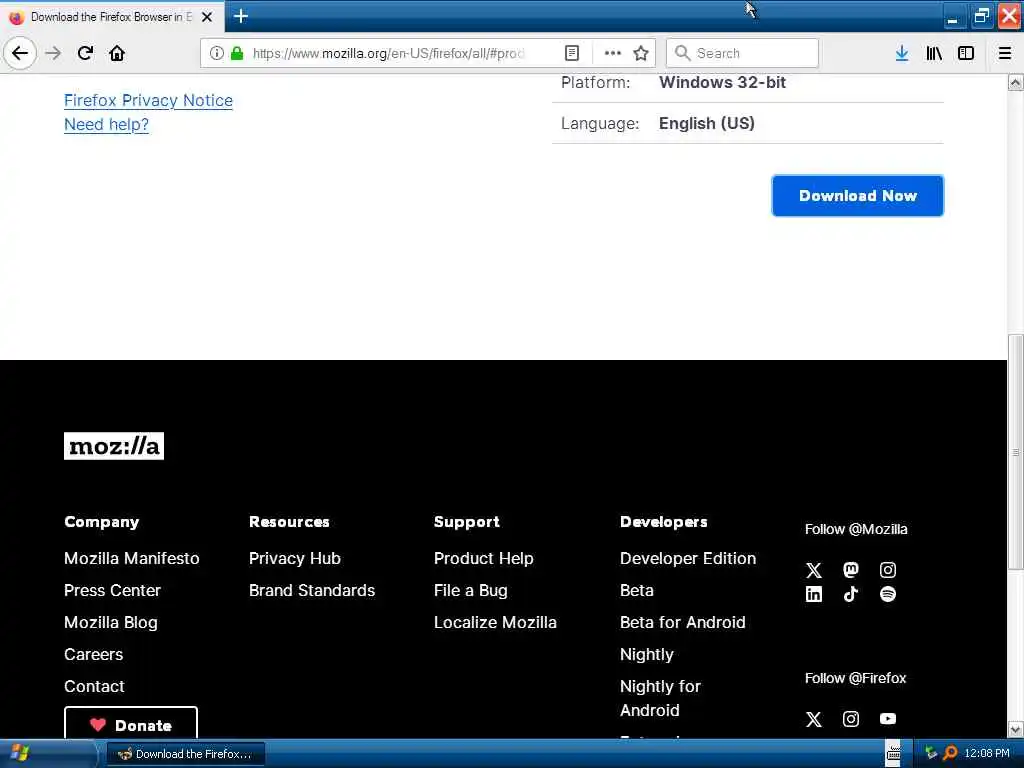The width and height of the screenshot is (1024, 768).
Task: Bookmark this page with the star
Action: point(641,53)
